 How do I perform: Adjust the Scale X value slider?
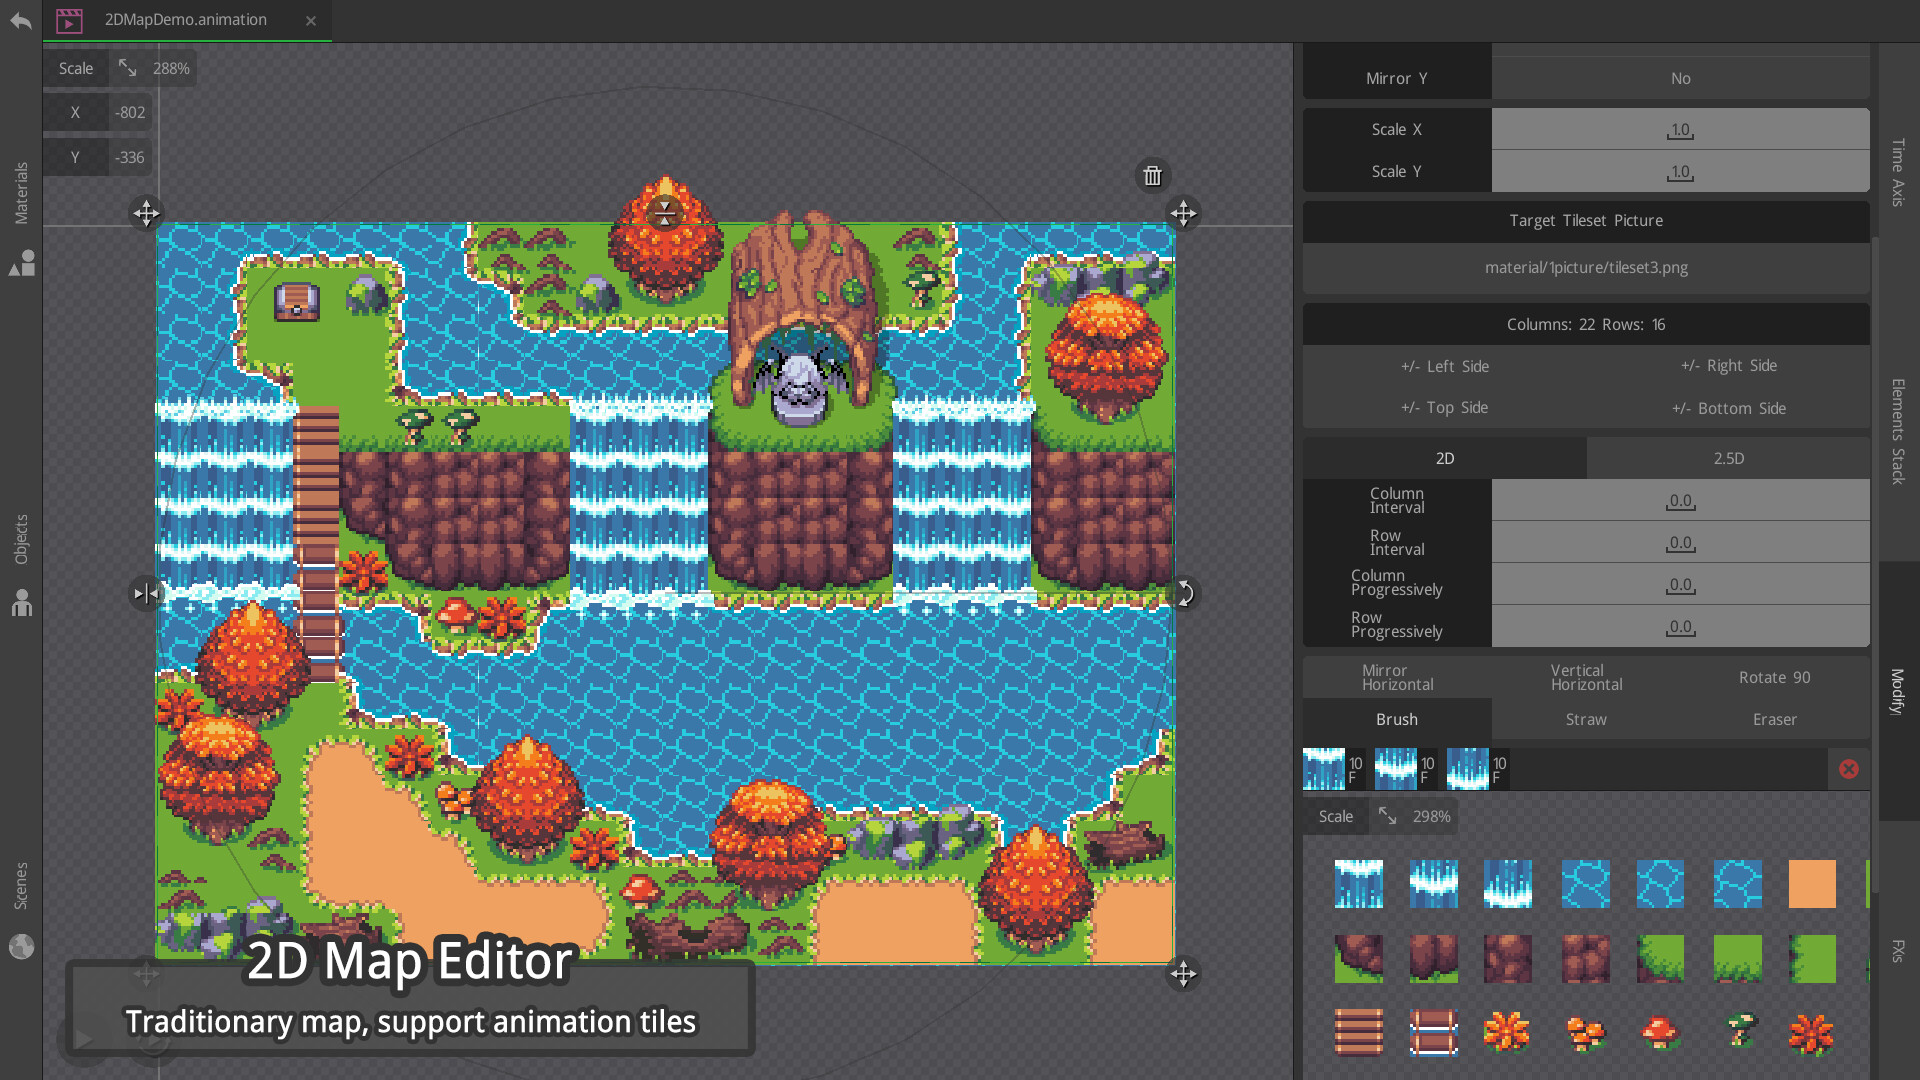(1680, 129)
